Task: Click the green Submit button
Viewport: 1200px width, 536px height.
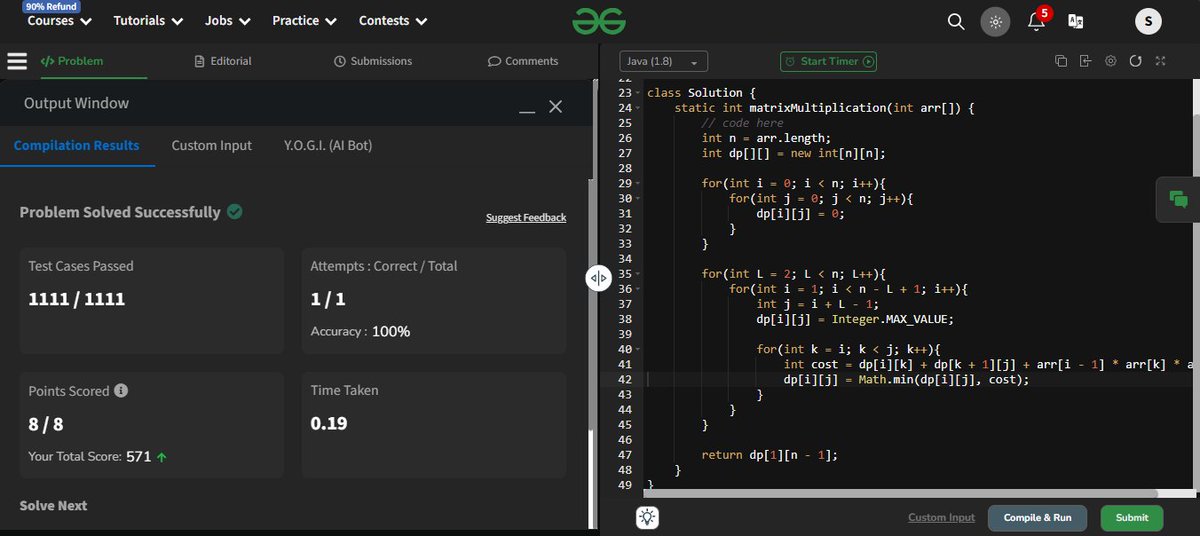Action: (1132, 518)
